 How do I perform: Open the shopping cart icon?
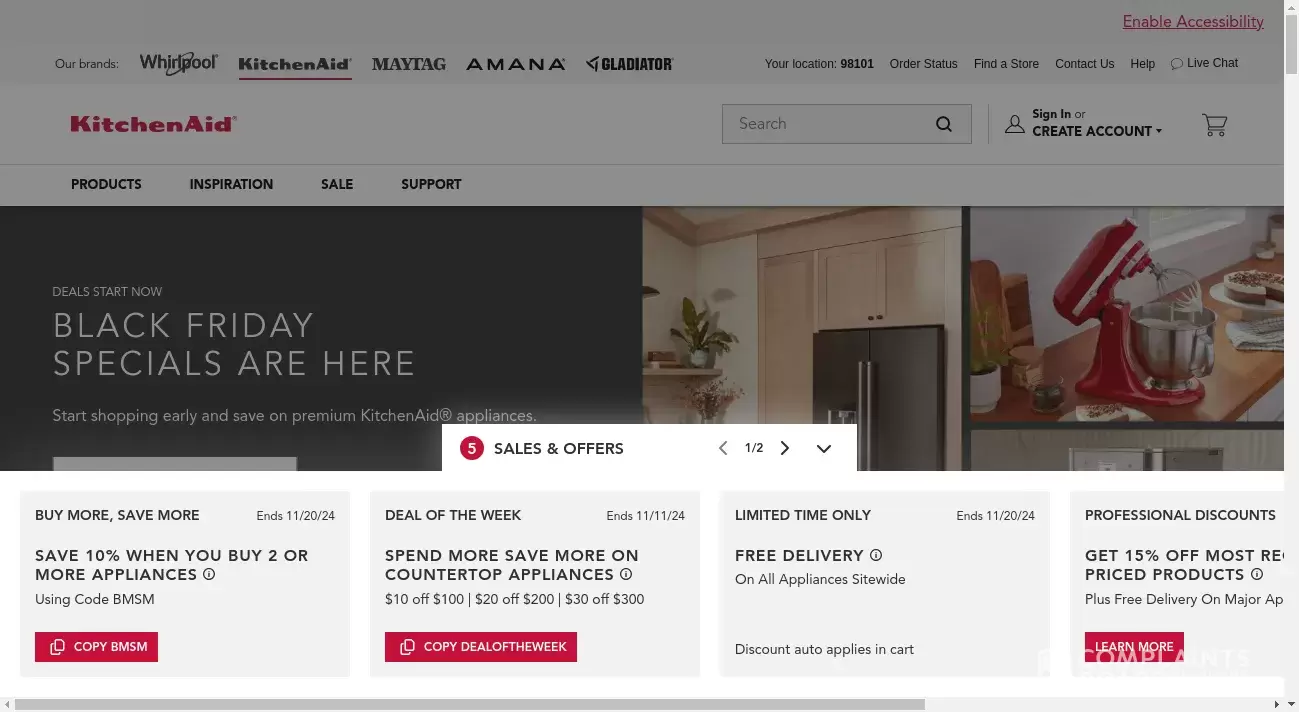click(1214, 124)
